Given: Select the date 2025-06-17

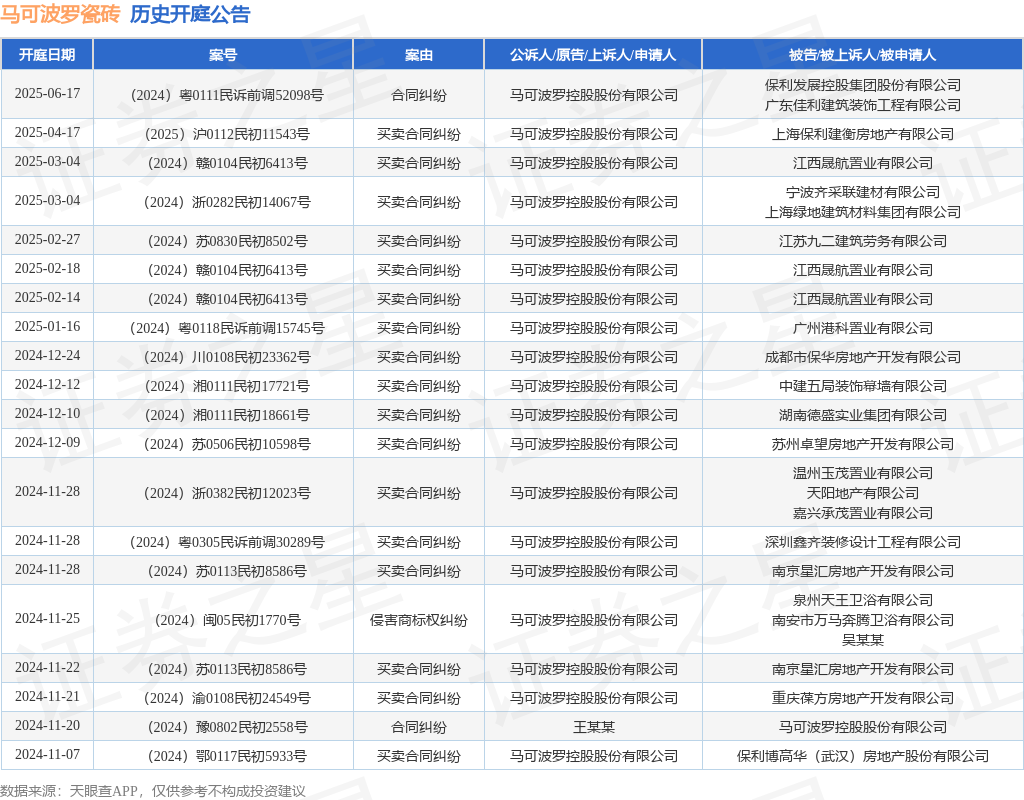Looking at the screenshot, I should (x=48, y=93).
